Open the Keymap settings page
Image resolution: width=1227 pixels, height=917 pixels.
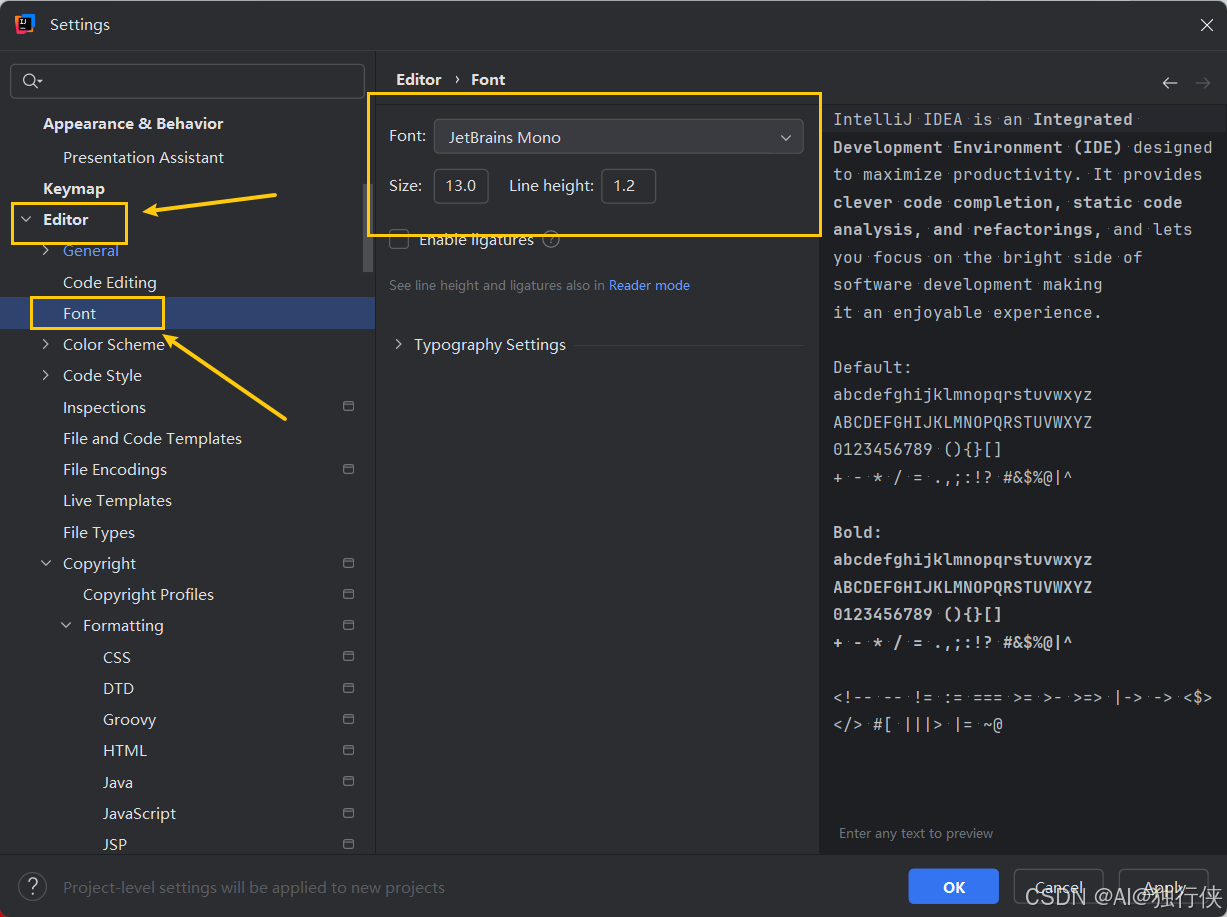click(x=74, y=188)
